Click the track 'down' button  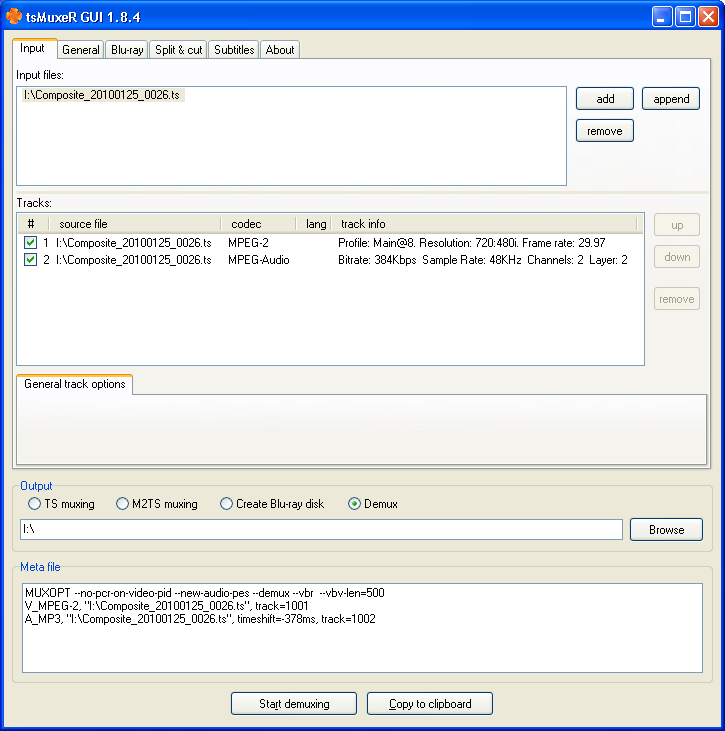[x=677, y=257]
